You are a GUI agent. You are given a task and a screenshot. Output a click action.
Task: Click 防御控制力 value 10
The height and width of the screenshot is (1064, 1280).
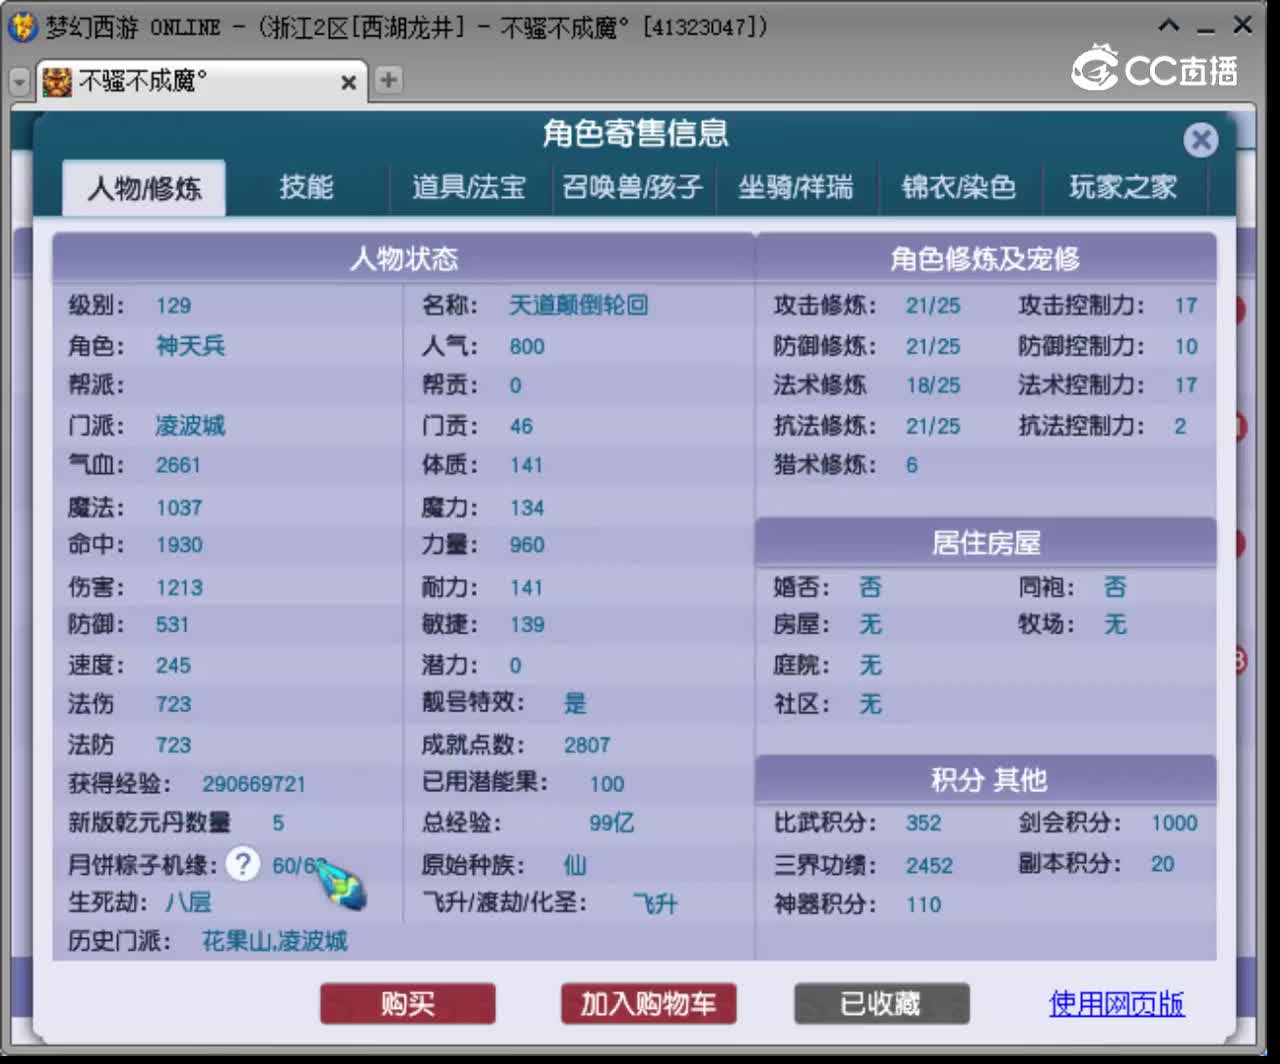(x=1186, y=347)
